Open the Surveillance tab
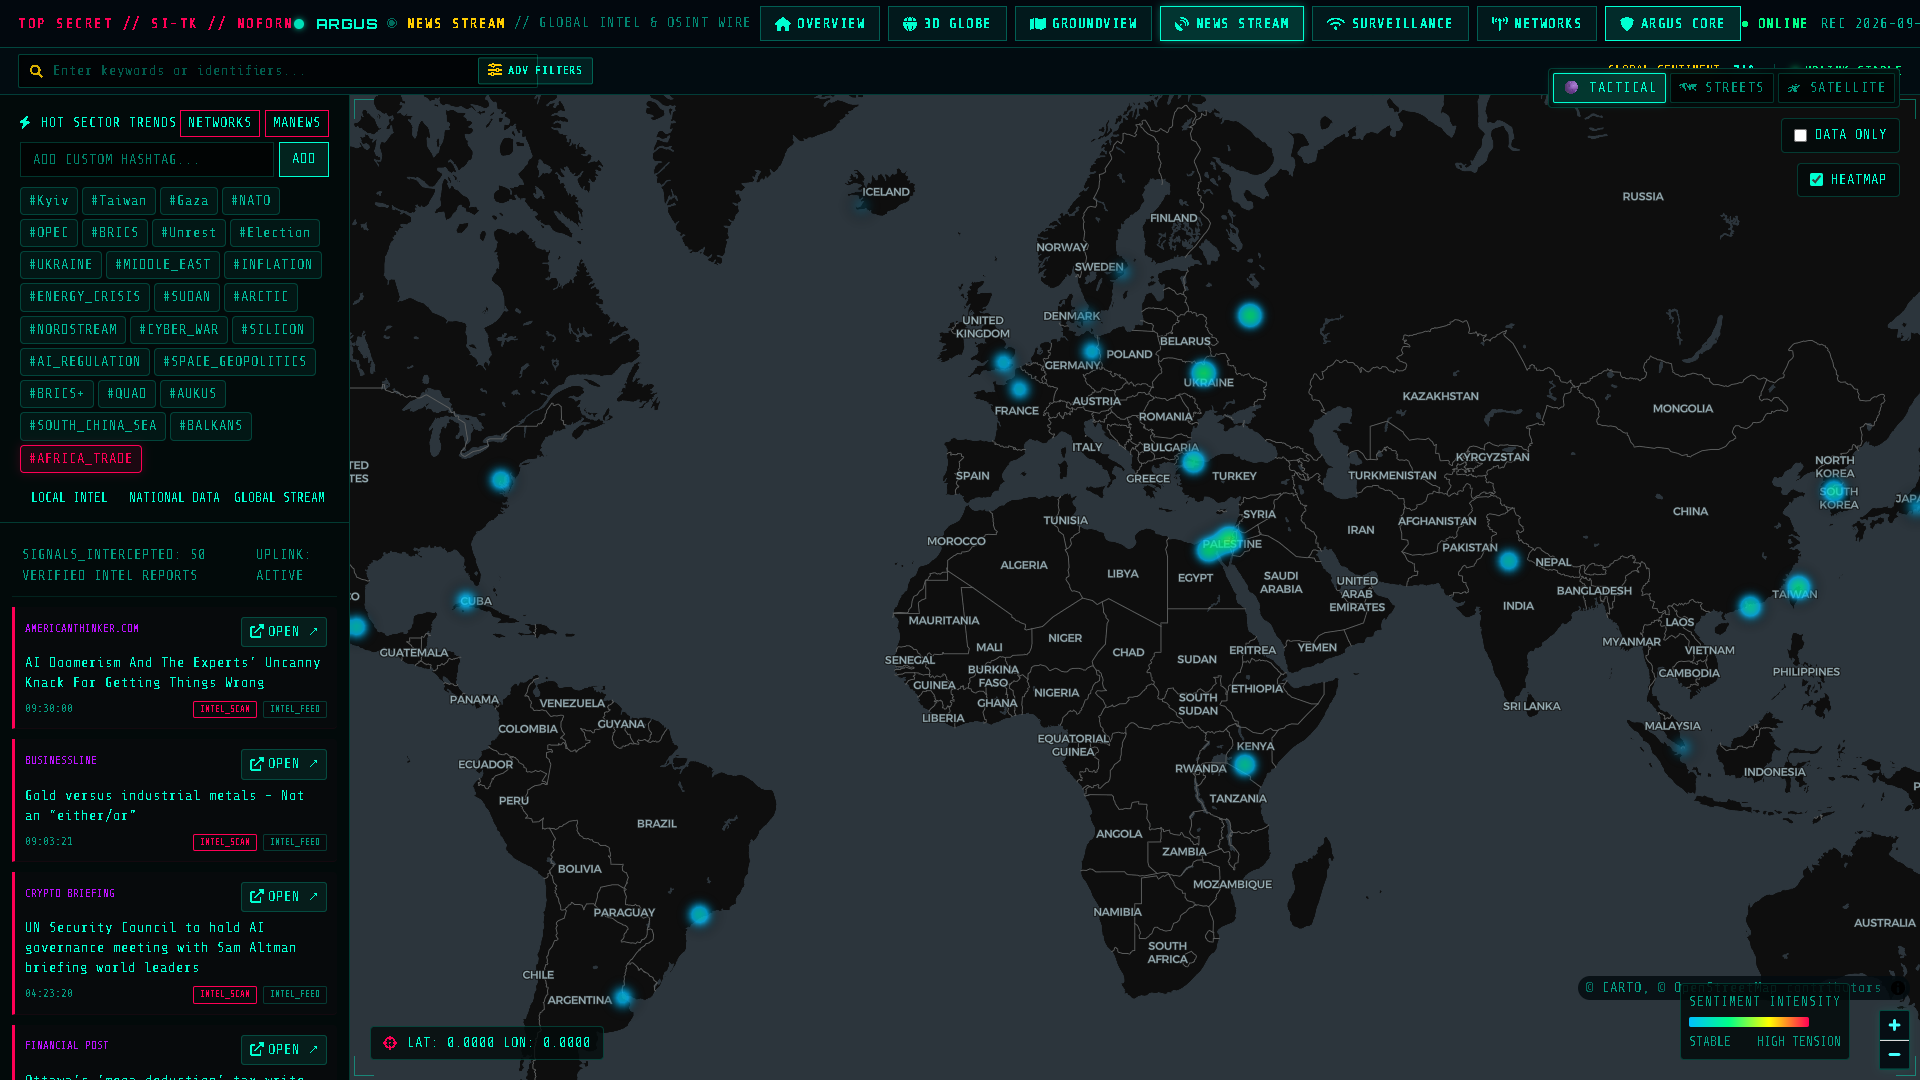1920x1080 pixels. pyautogui.click(x=1390, y=24)
